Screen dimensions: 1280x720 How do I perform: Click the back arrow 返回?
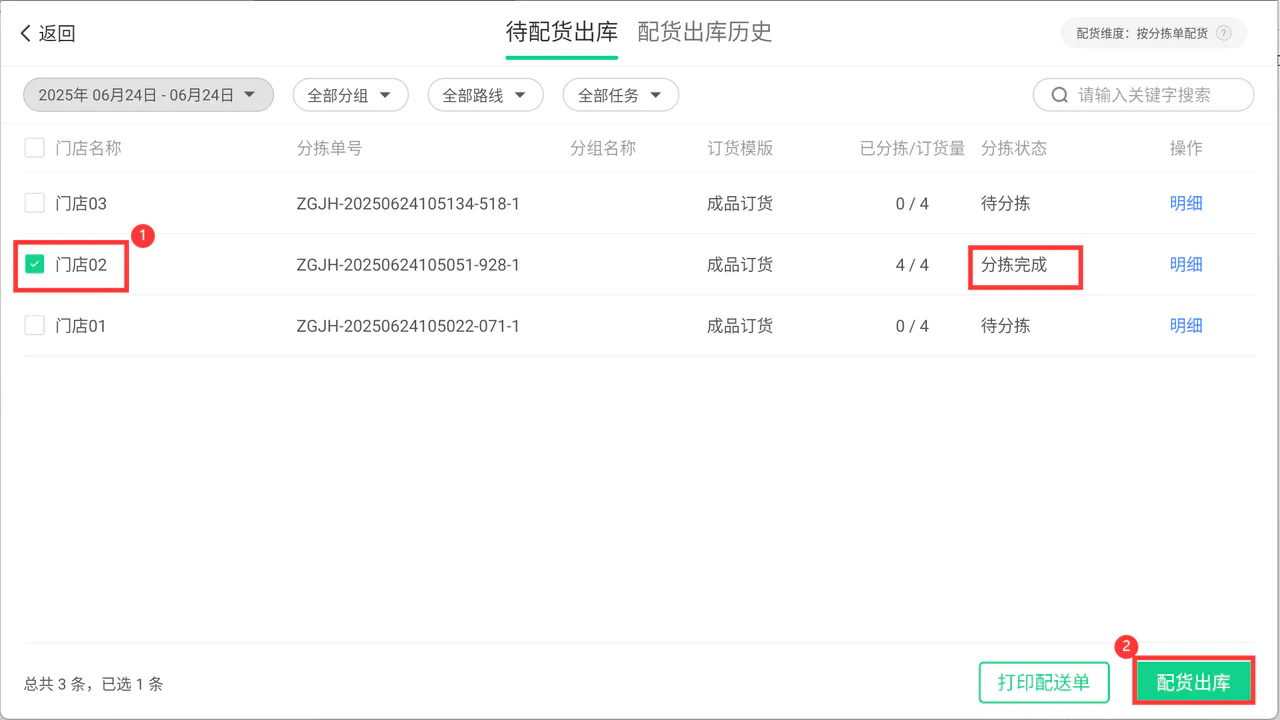click(47, 33)
